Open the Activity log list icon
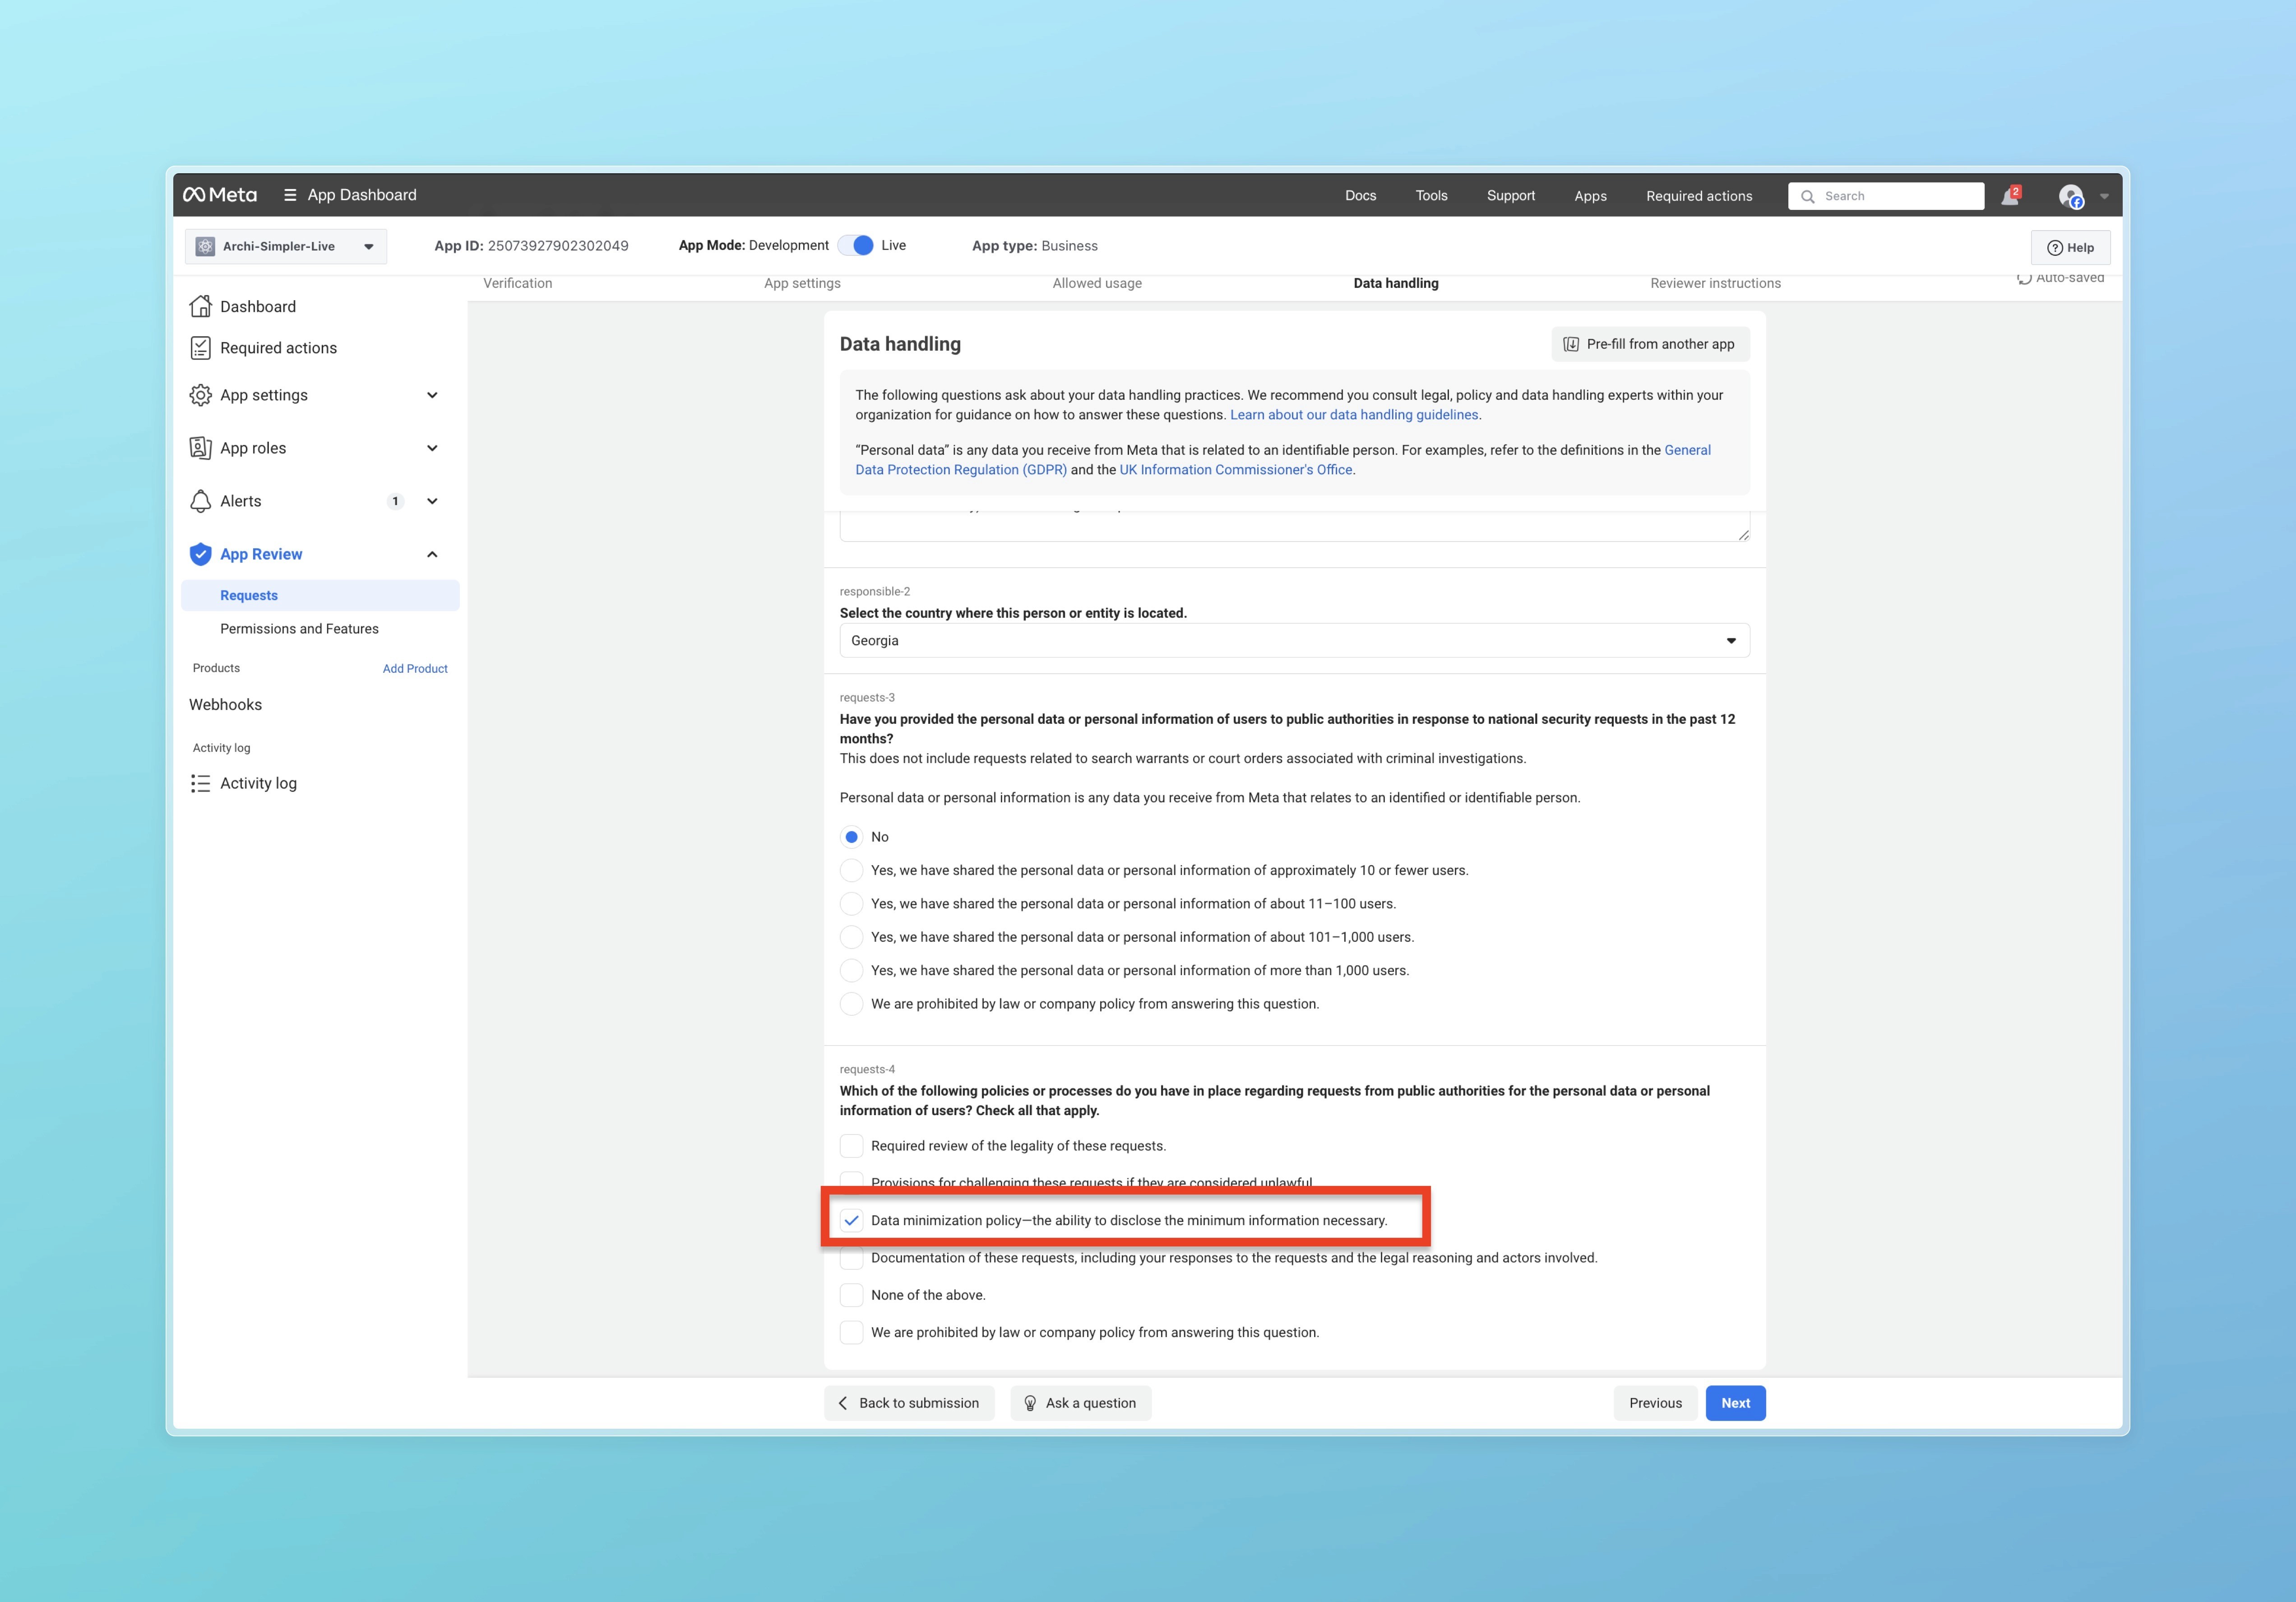 [x=201, y=783]
